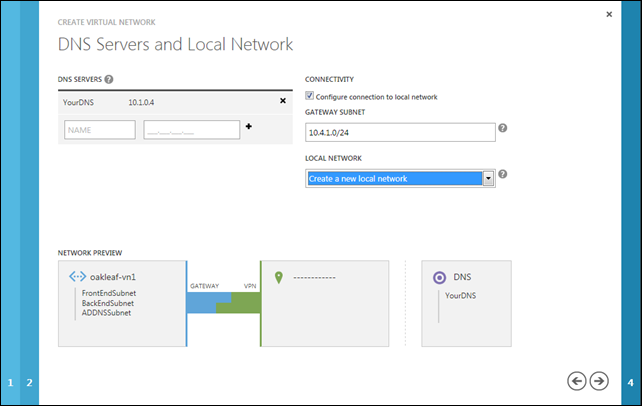Click the GATEWAY label in preview
642x406 pixels.
click(x=204, y=286)
